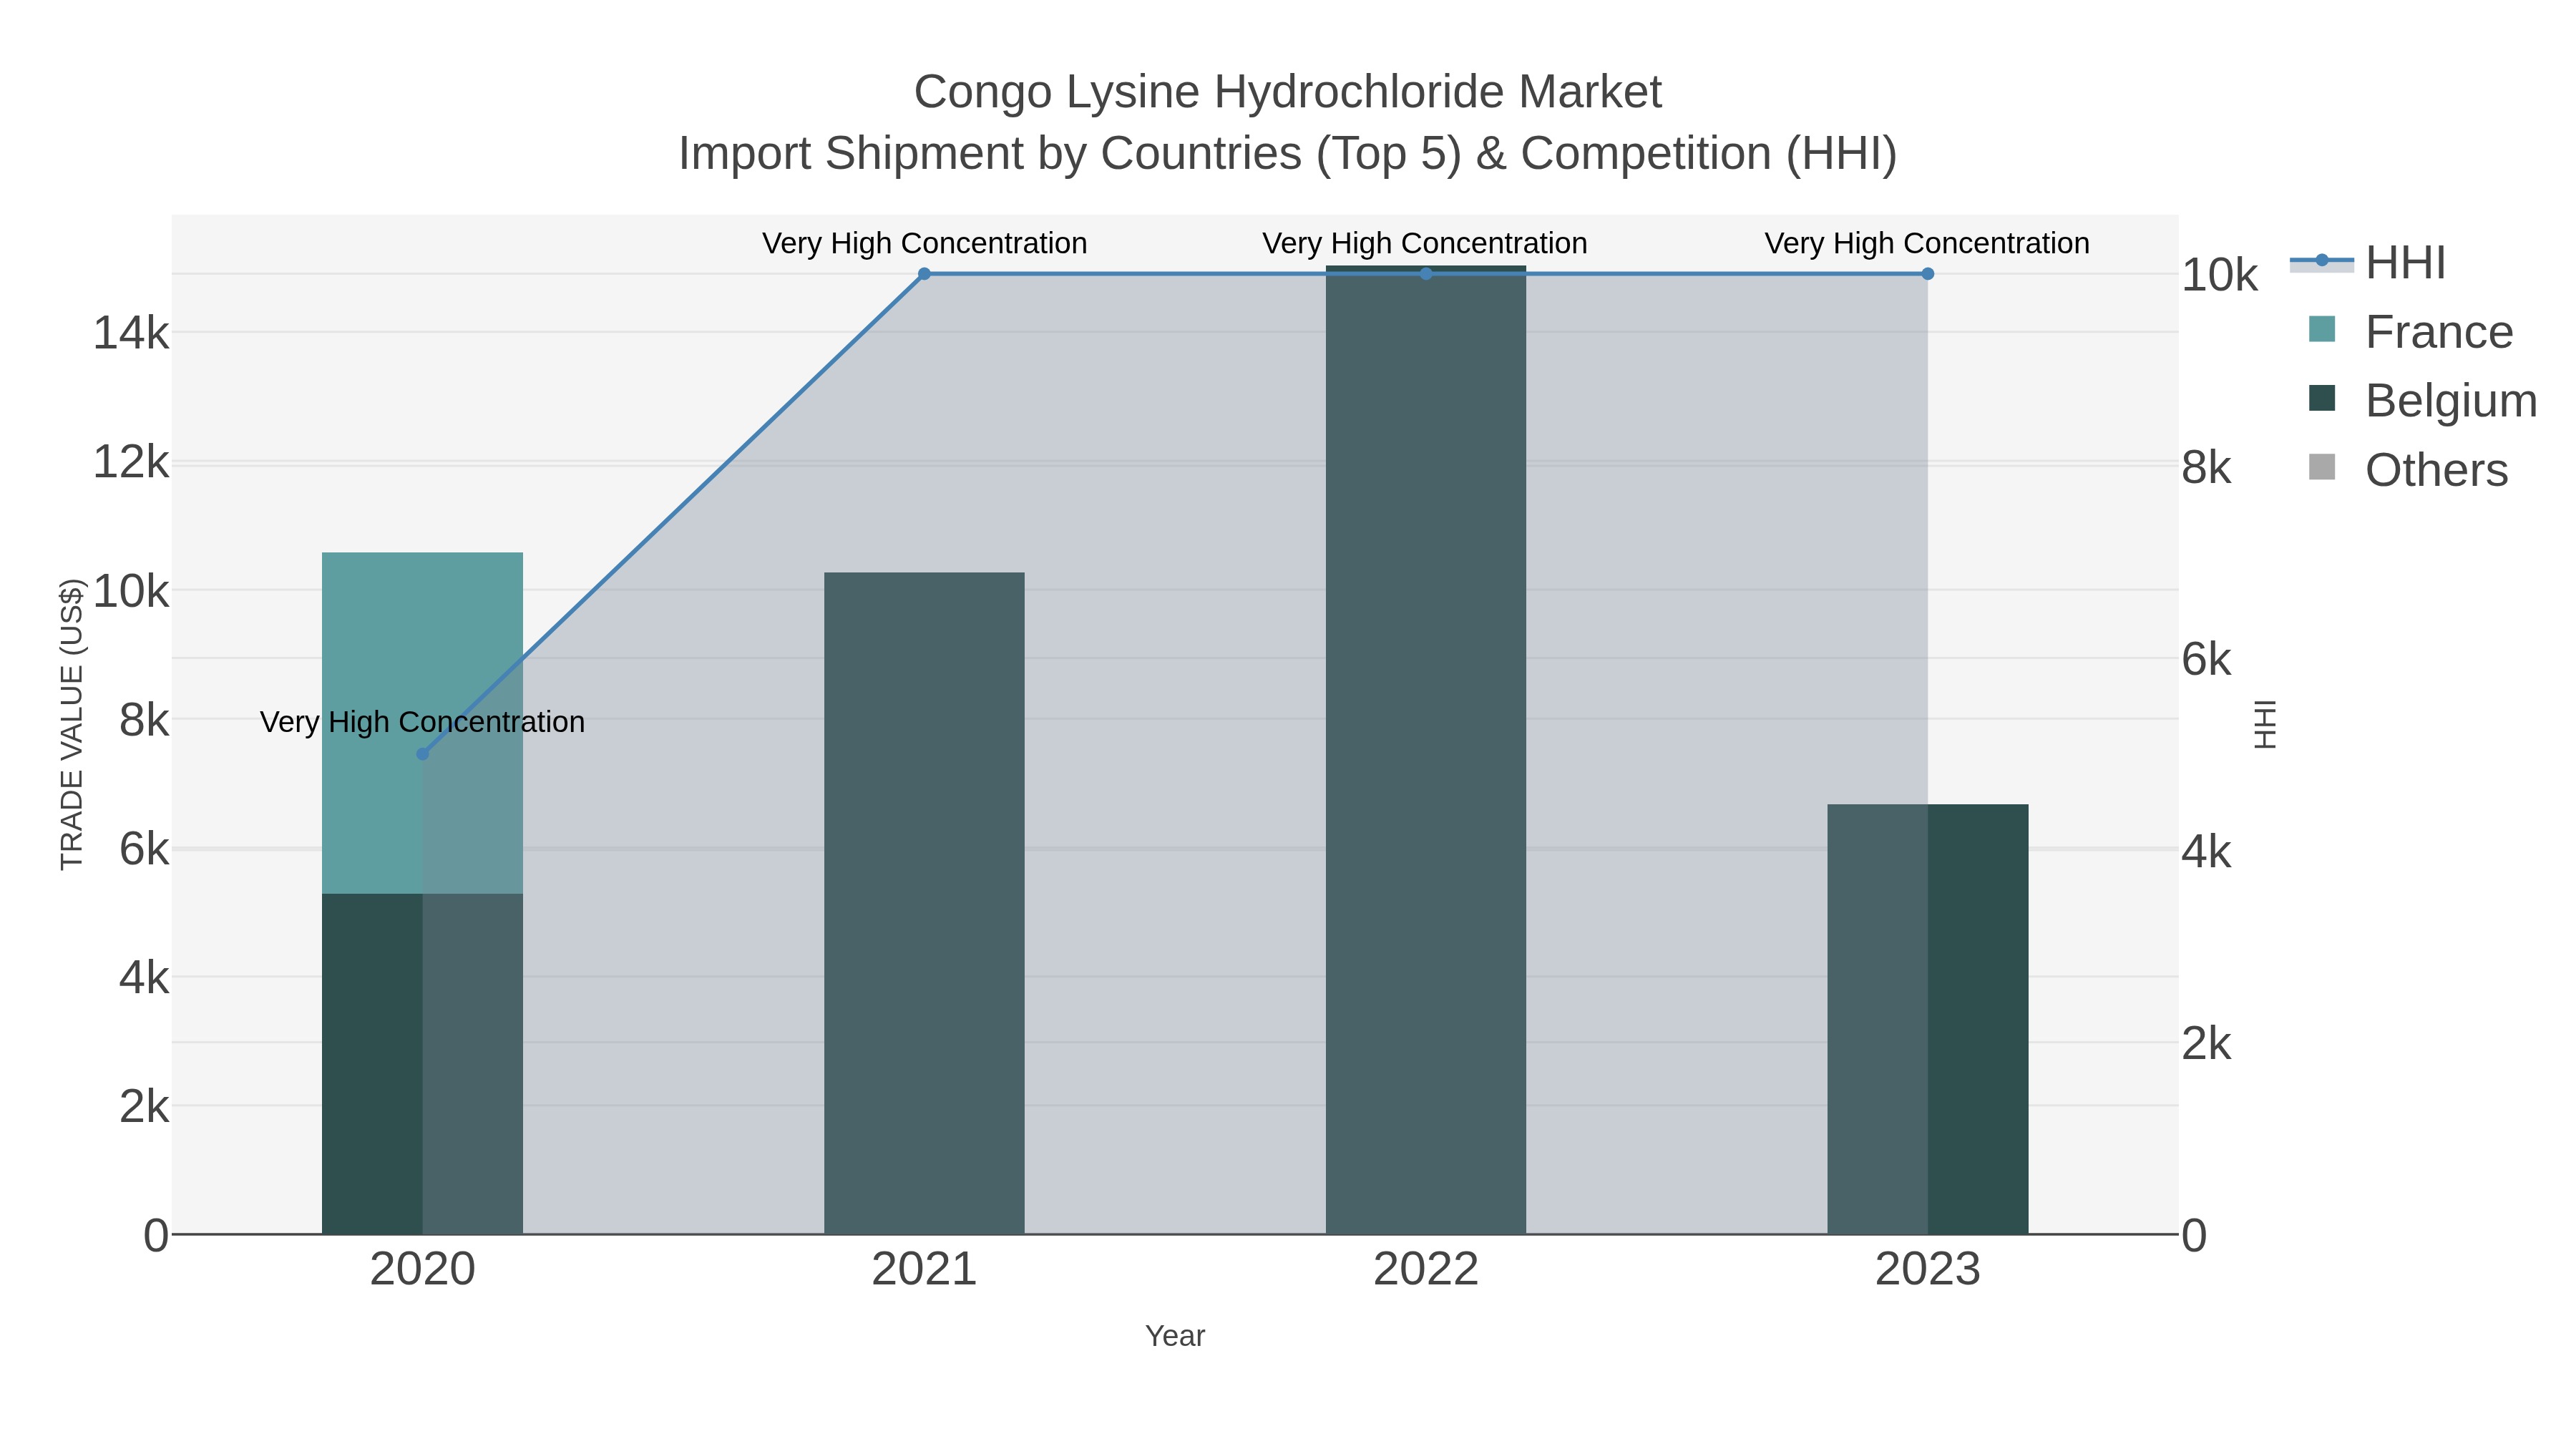
Task: Toggle the Others legend entry
Action: [x=2408, y=469]
